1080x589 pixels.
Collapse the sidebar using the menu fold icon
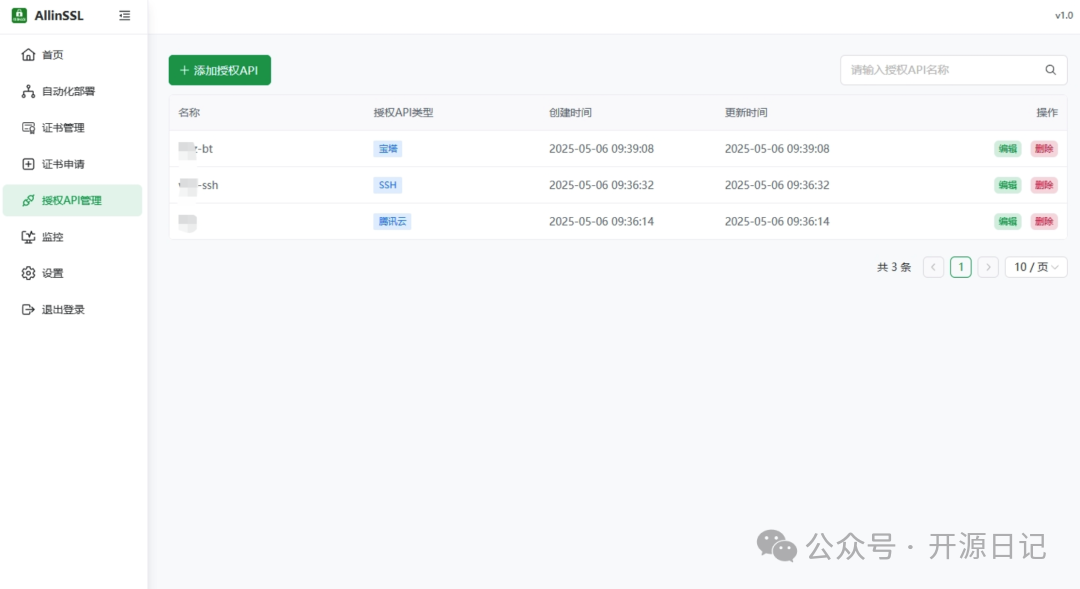(x=124, y=15)
